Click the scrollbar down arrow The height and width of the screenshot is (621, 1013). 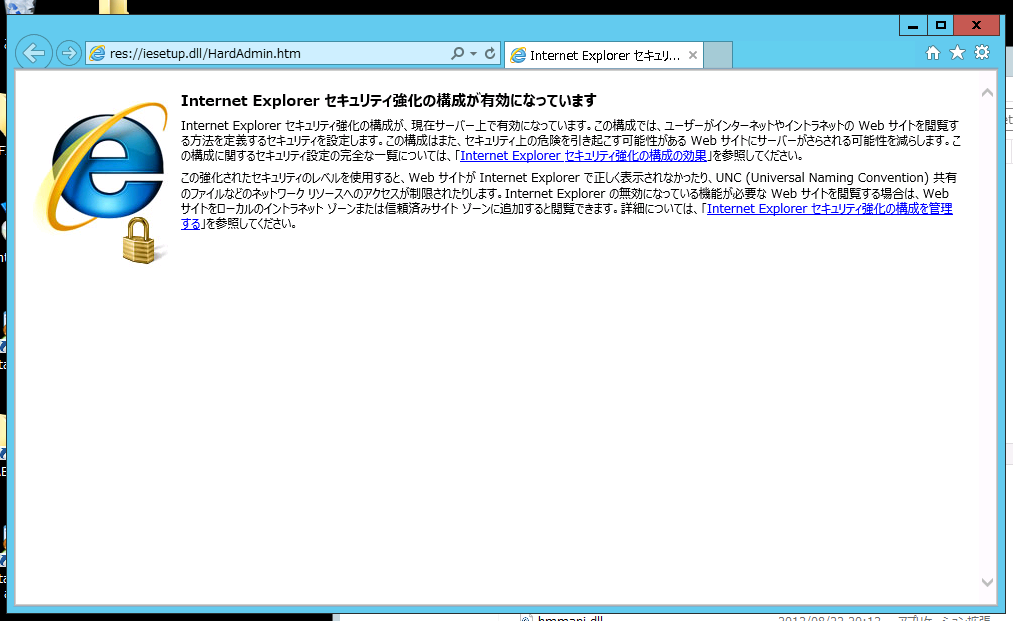pyautogui.click(x=987, y=582)
